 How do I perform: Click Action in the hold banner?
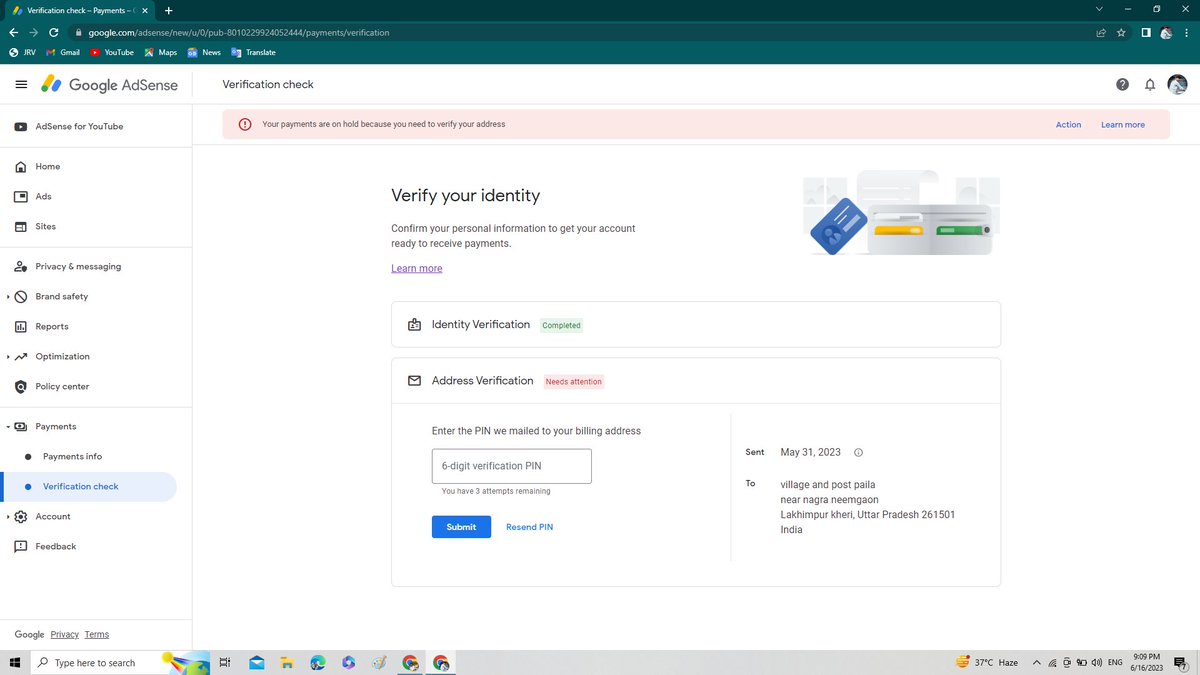[x=1068, y=125]
